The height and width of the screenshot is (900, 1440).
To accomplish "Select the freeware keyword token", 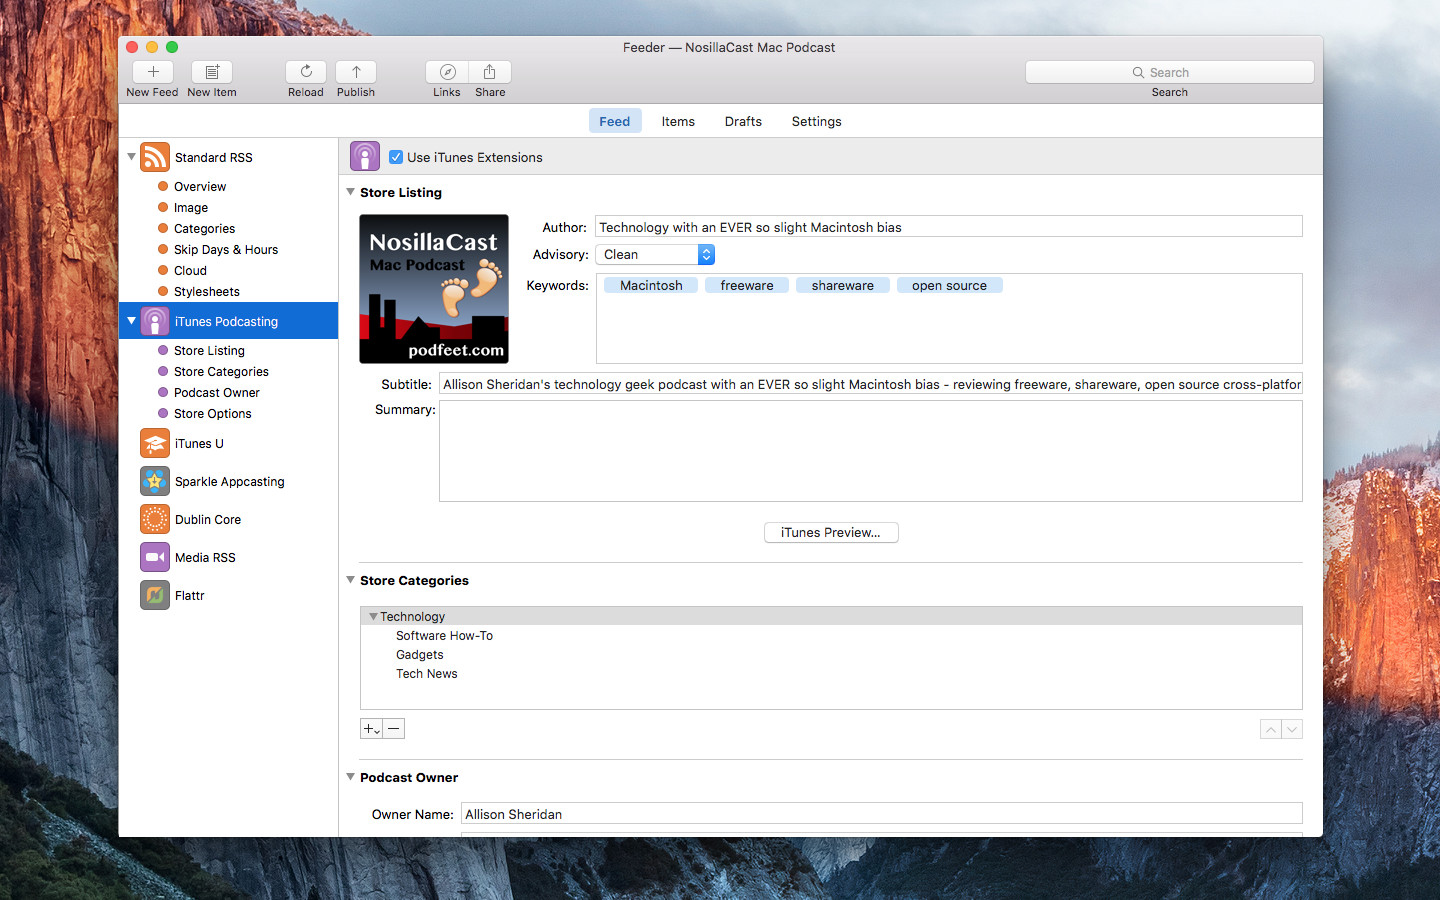I will [747, 285].
